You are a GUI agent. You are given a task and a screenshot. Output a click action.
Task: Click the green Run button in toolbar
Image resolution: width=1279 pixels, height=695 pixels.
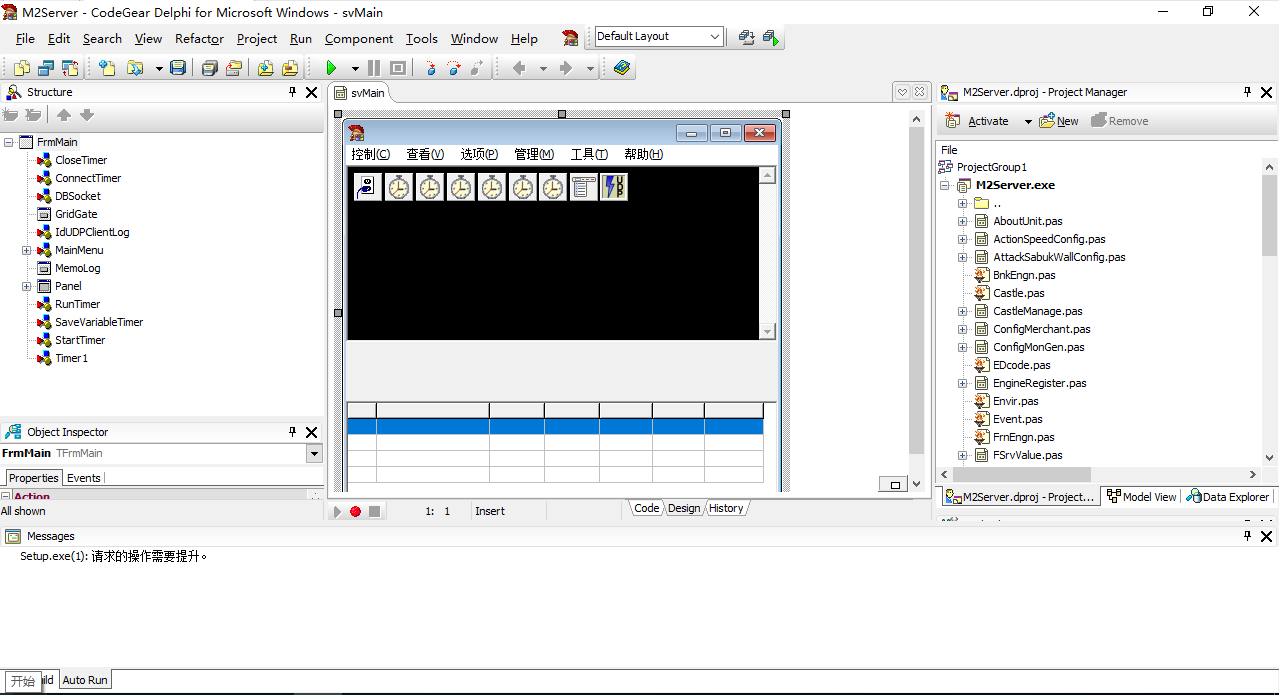(331, 68)
